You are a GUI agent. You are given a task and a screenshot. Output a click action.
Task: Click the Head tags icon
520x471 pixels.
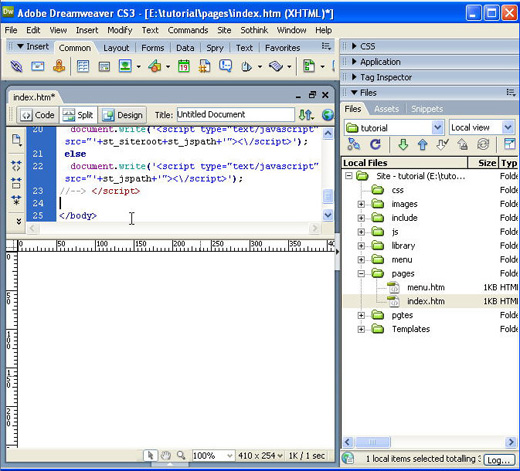[247, 67]
